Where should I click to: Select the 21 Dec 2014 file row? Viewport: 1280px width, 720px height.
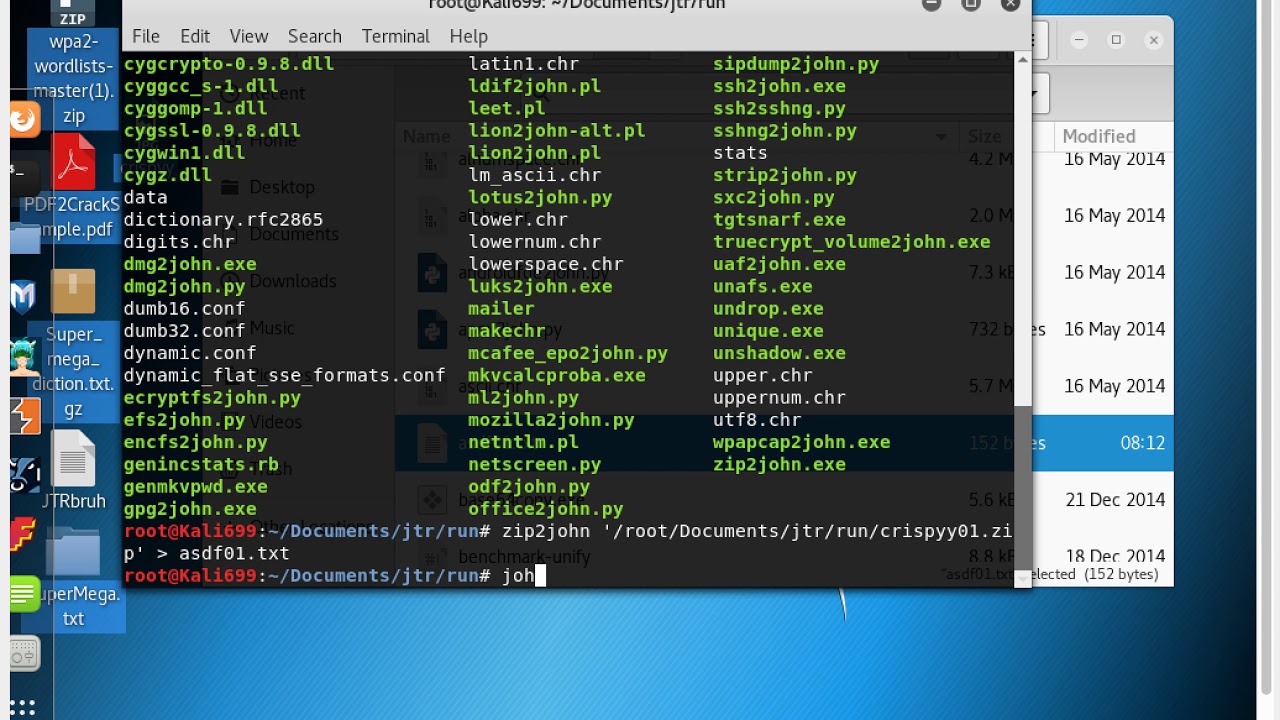point(1102,499)
